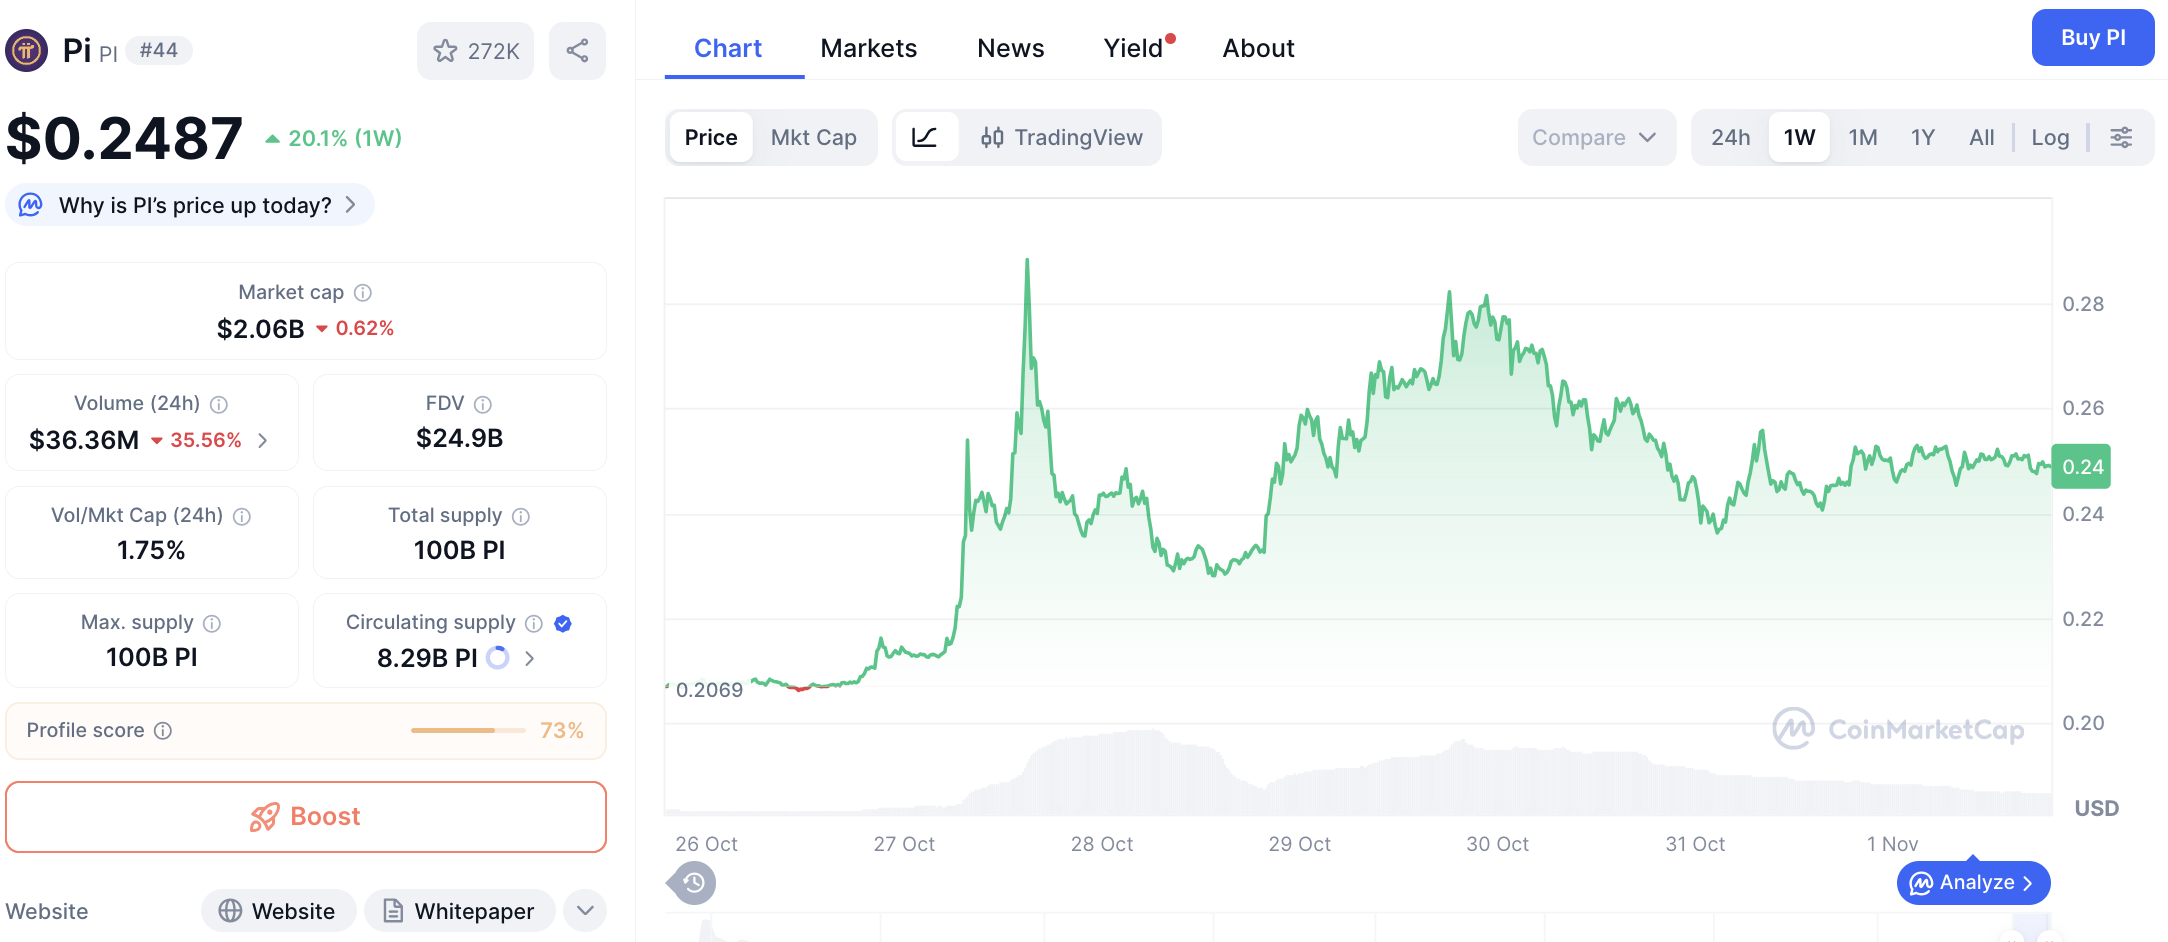
Task: Click the Buy PI button
Action: 2093,37
